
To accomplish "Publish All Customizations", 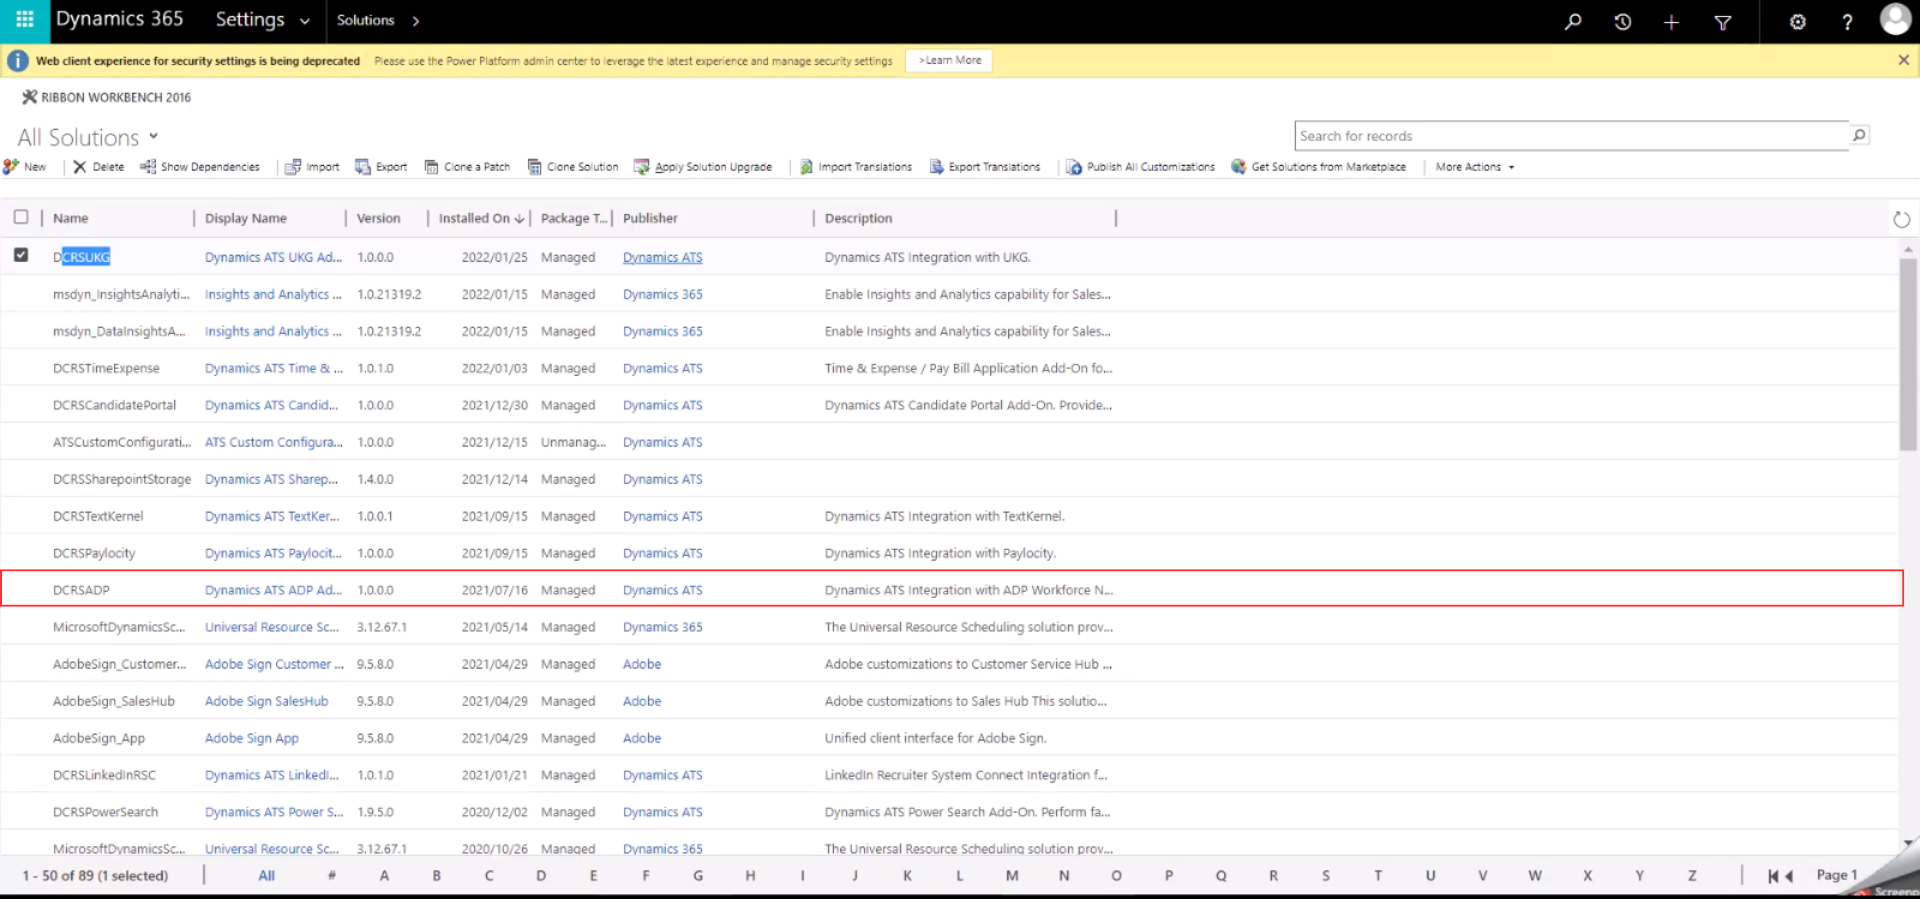I will click(1140, 167).
